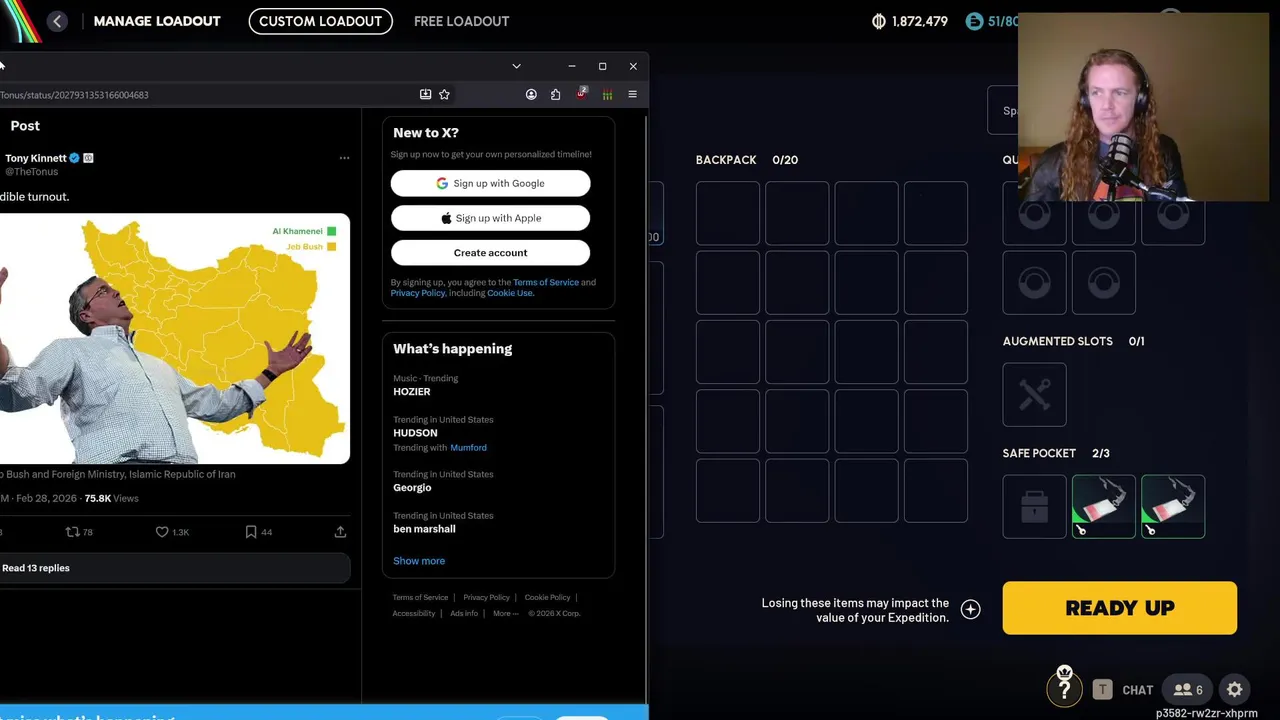Viewport: 1280px width, 720px height.
Task: Bookmark the post showing 44
Action: [x=251, y=532]
